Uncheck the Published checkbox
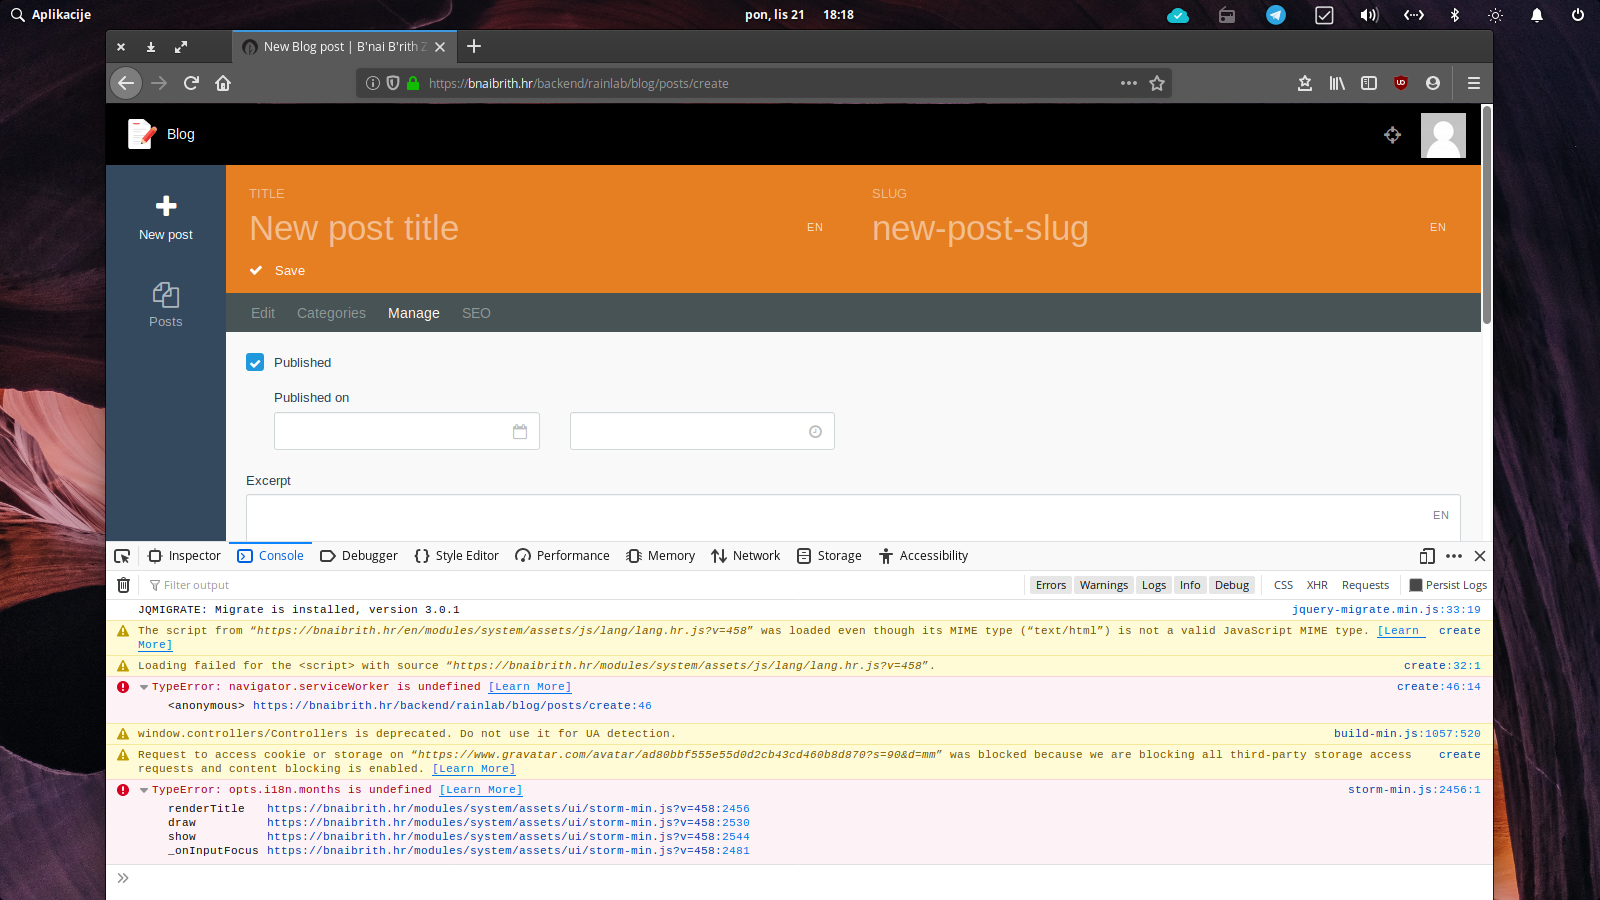 click(x=255, y=362)
